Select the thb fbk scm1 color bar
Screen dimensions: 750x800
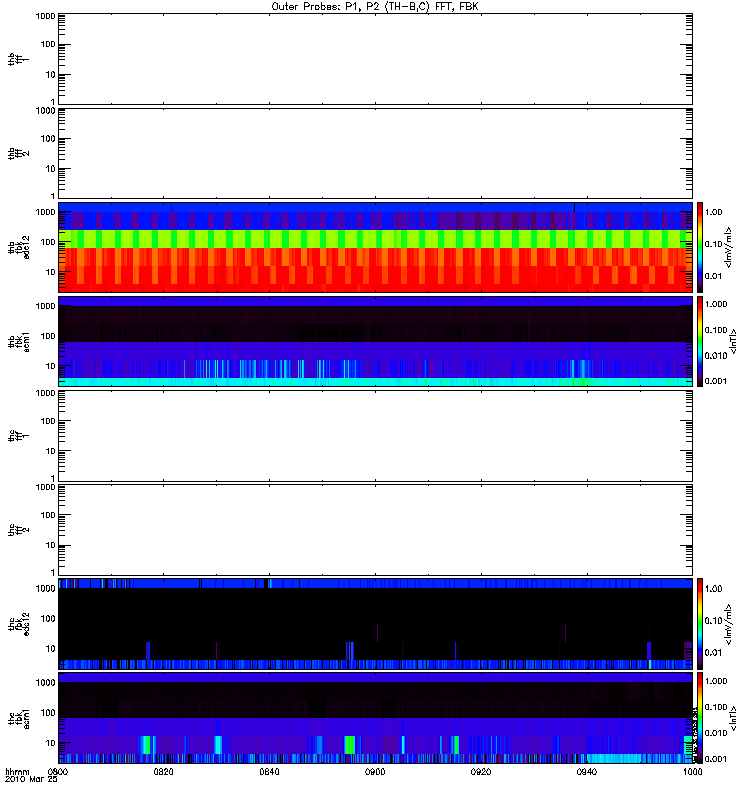pyautogui.click(x=700, y=341)
